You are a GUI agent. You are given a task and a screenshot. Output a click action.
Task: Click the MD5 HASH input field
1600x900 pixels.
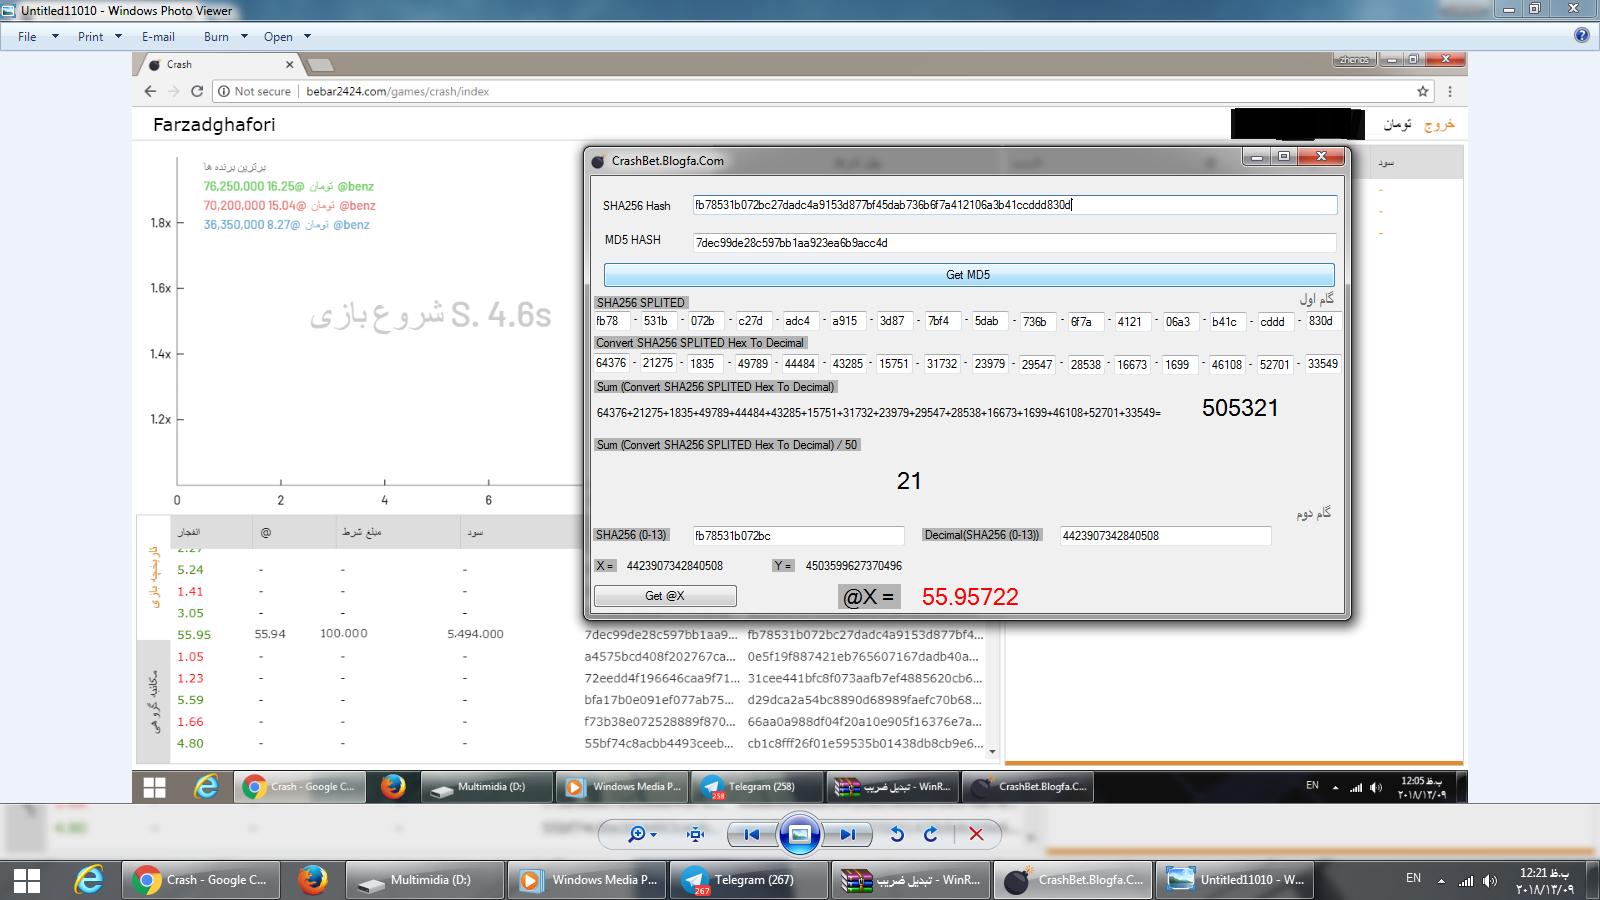tap(1014, 243)
